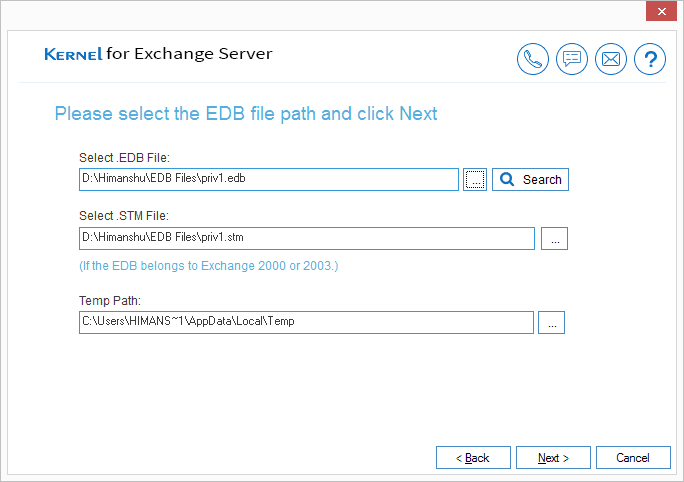Click the phone support icon
The width and height of the screenshot is (684, 482).
pyautogui.click(x=533, y=59)
